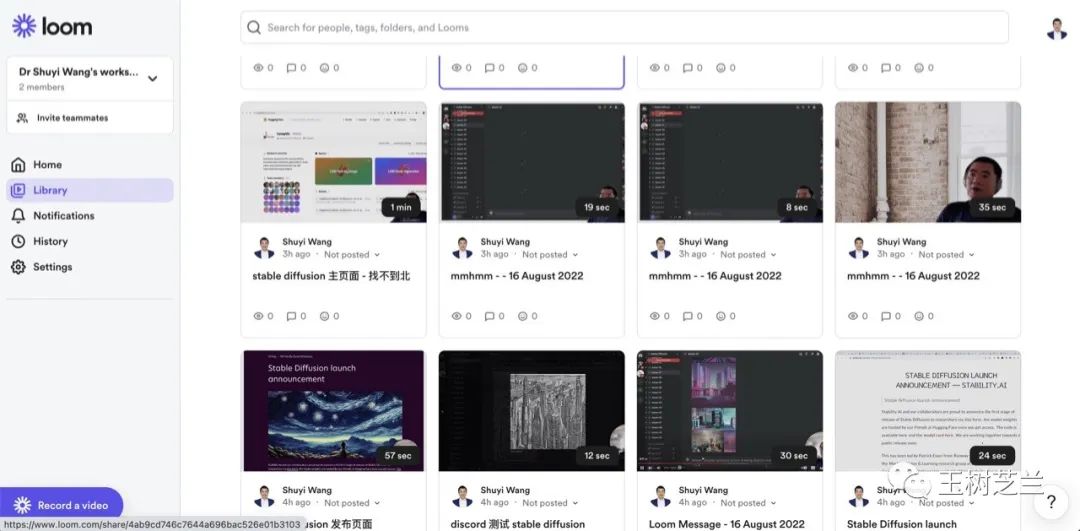The image size is (1080, 531).
Task: Click comments icon on 35 sec mmhmm card
Action: tap(886, 316)
